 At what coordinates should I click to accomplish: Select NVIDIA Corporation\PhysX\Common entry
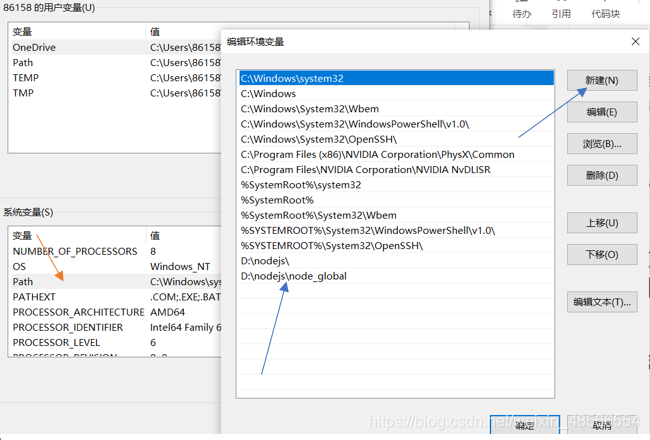pyautogui.click(x=396, y=155)
